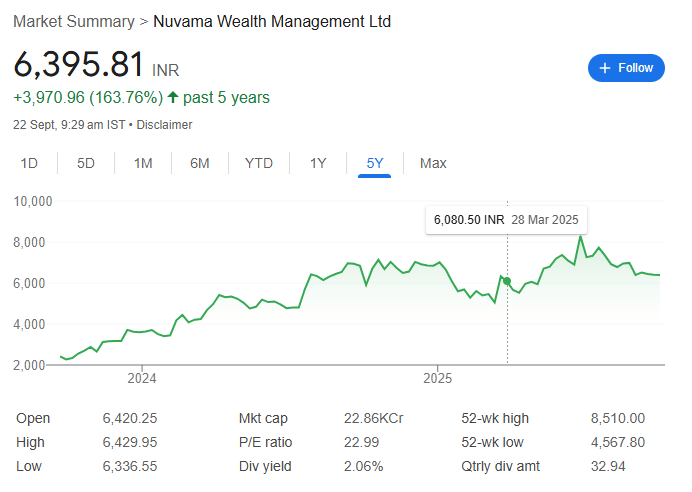Click the Div yield label

point(265,466)
